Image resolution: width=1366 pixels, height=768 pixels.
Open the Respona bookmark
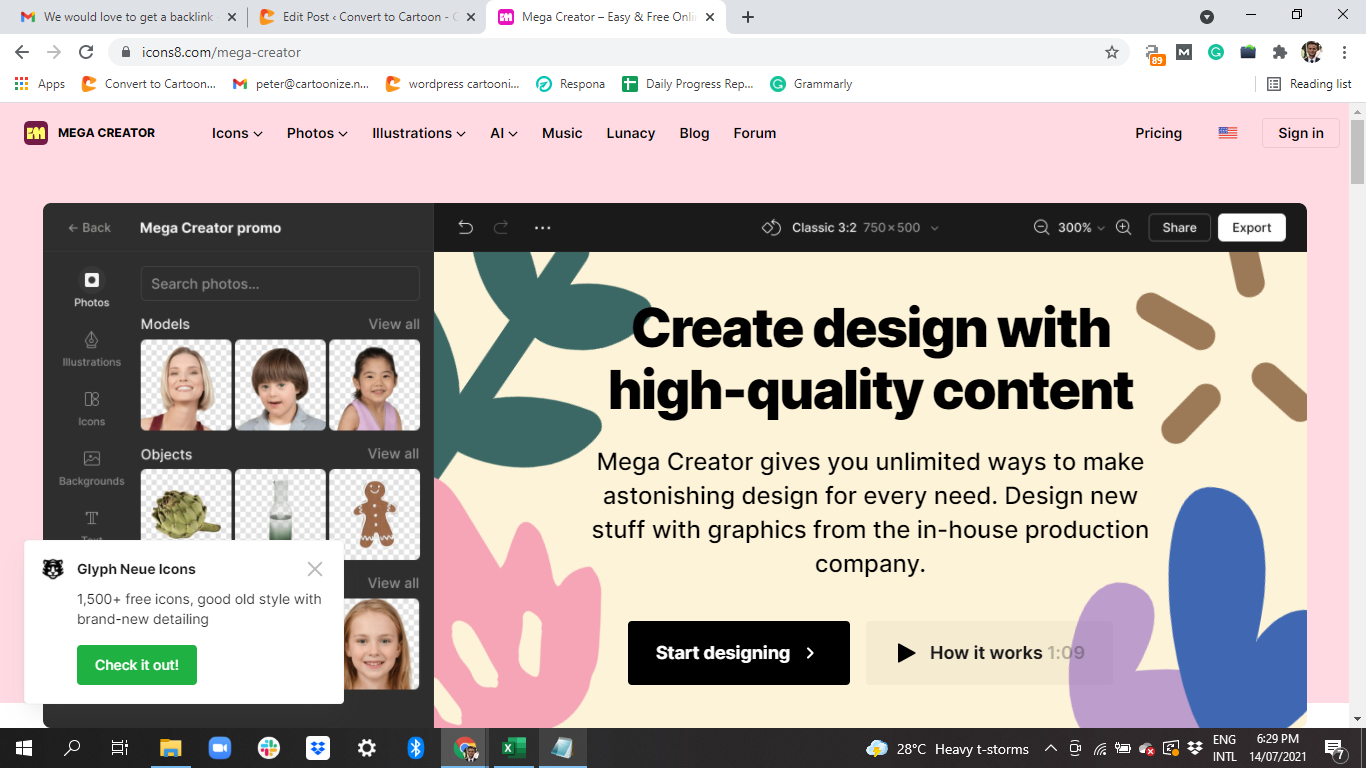tap(570, 84)
